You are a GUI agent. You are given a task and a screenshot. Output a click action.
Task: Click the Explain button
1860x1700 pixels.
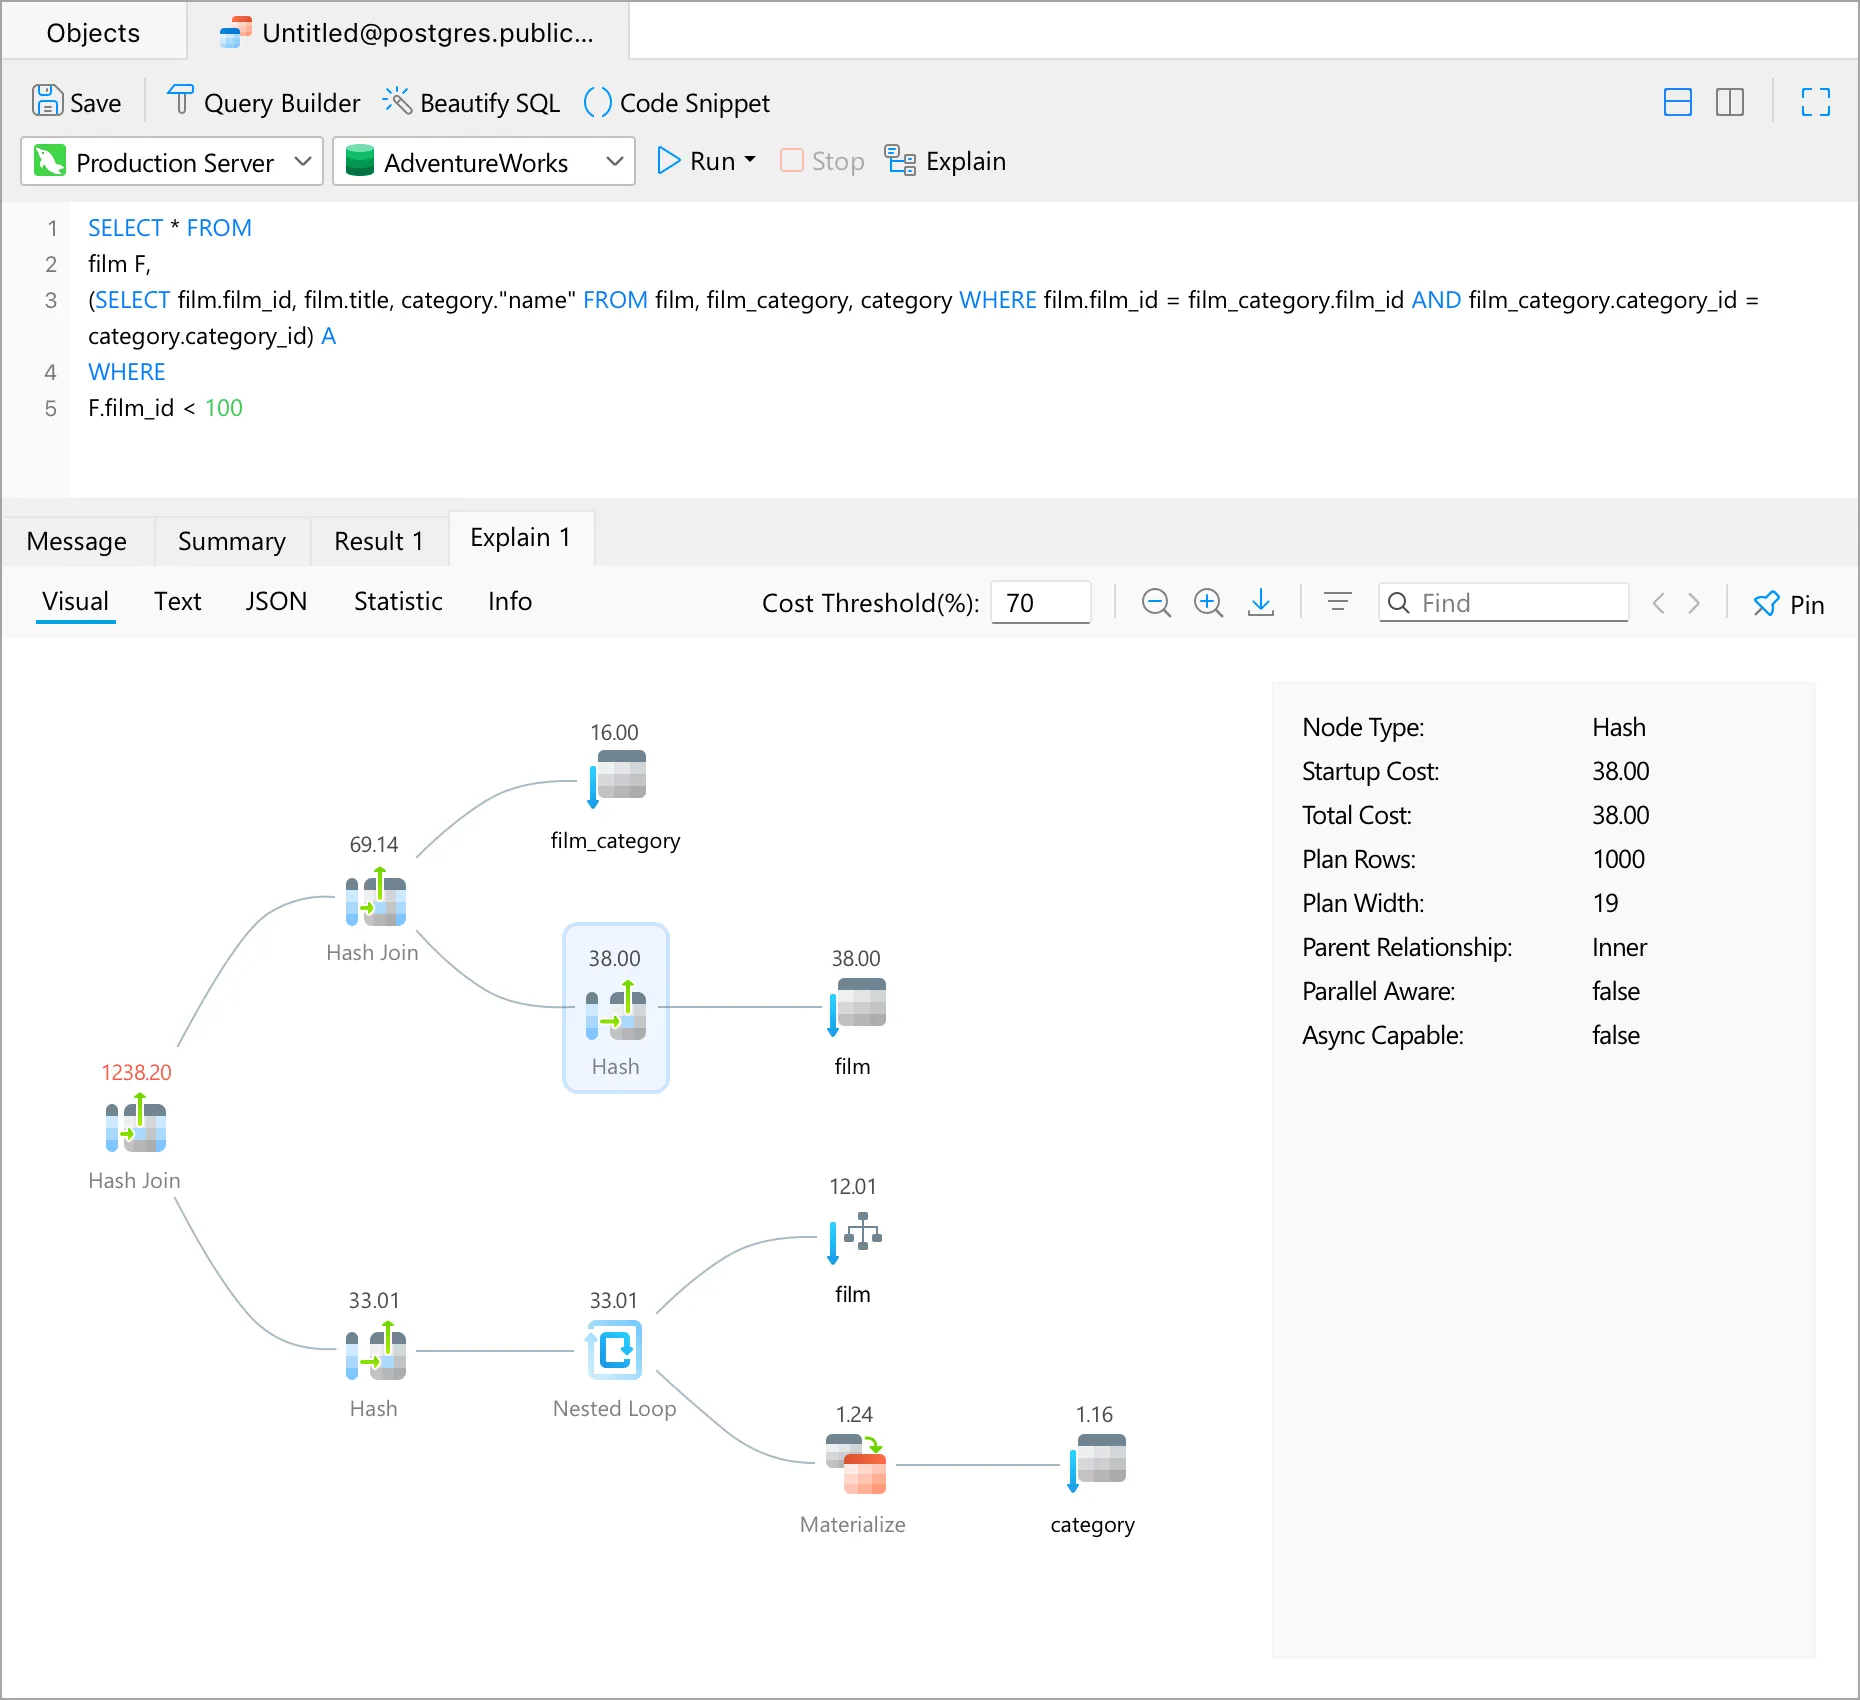946,161
